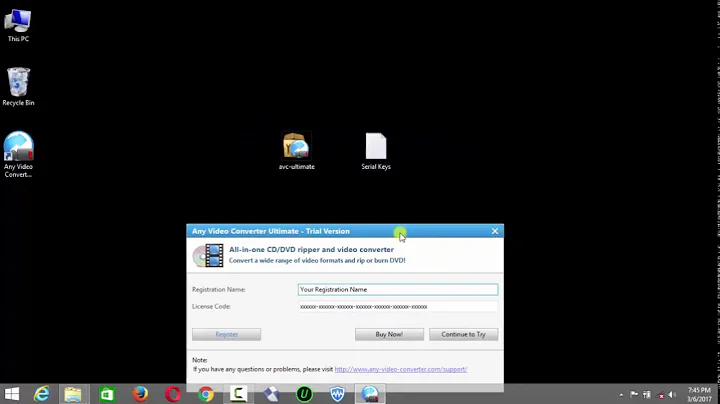Close the Trial Version dialog
This screenshot has width=720, height=404.
coord(495,231)
